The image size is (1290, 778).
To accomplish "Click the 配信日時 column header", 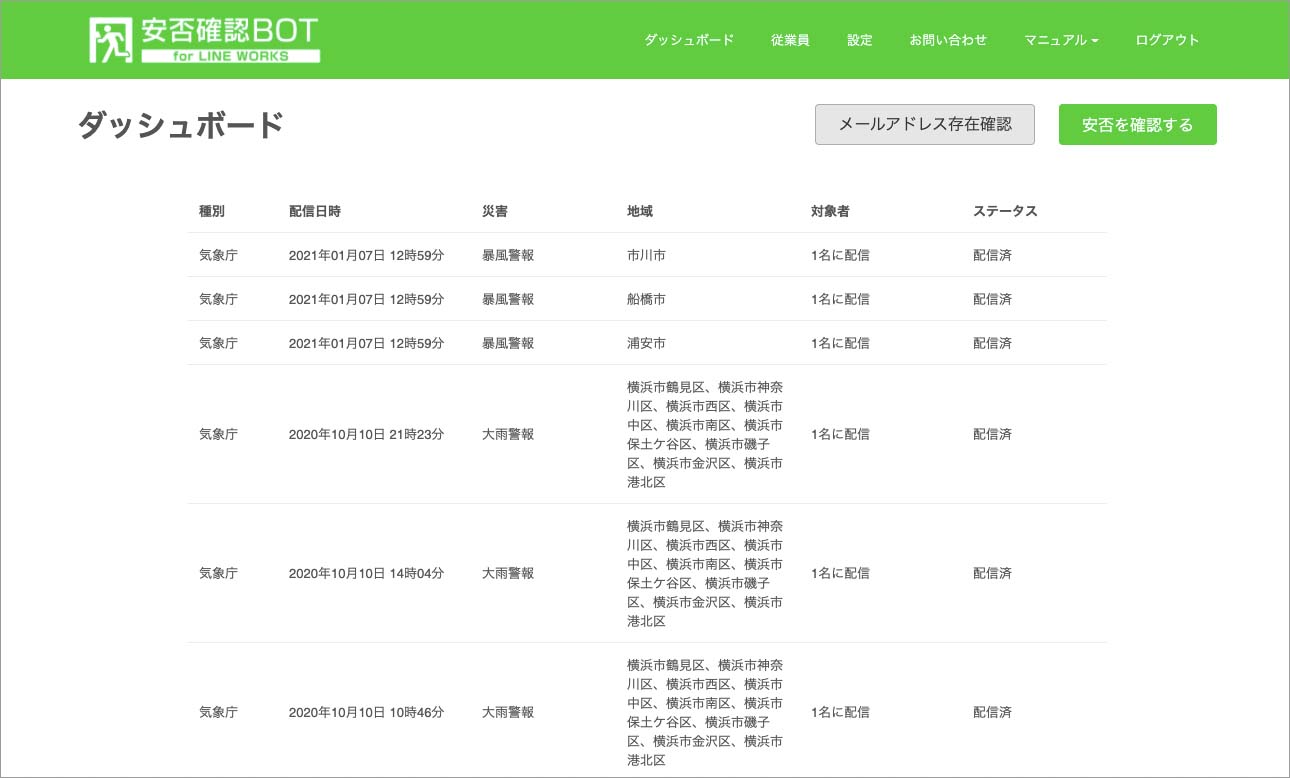I will click(314, 211).
